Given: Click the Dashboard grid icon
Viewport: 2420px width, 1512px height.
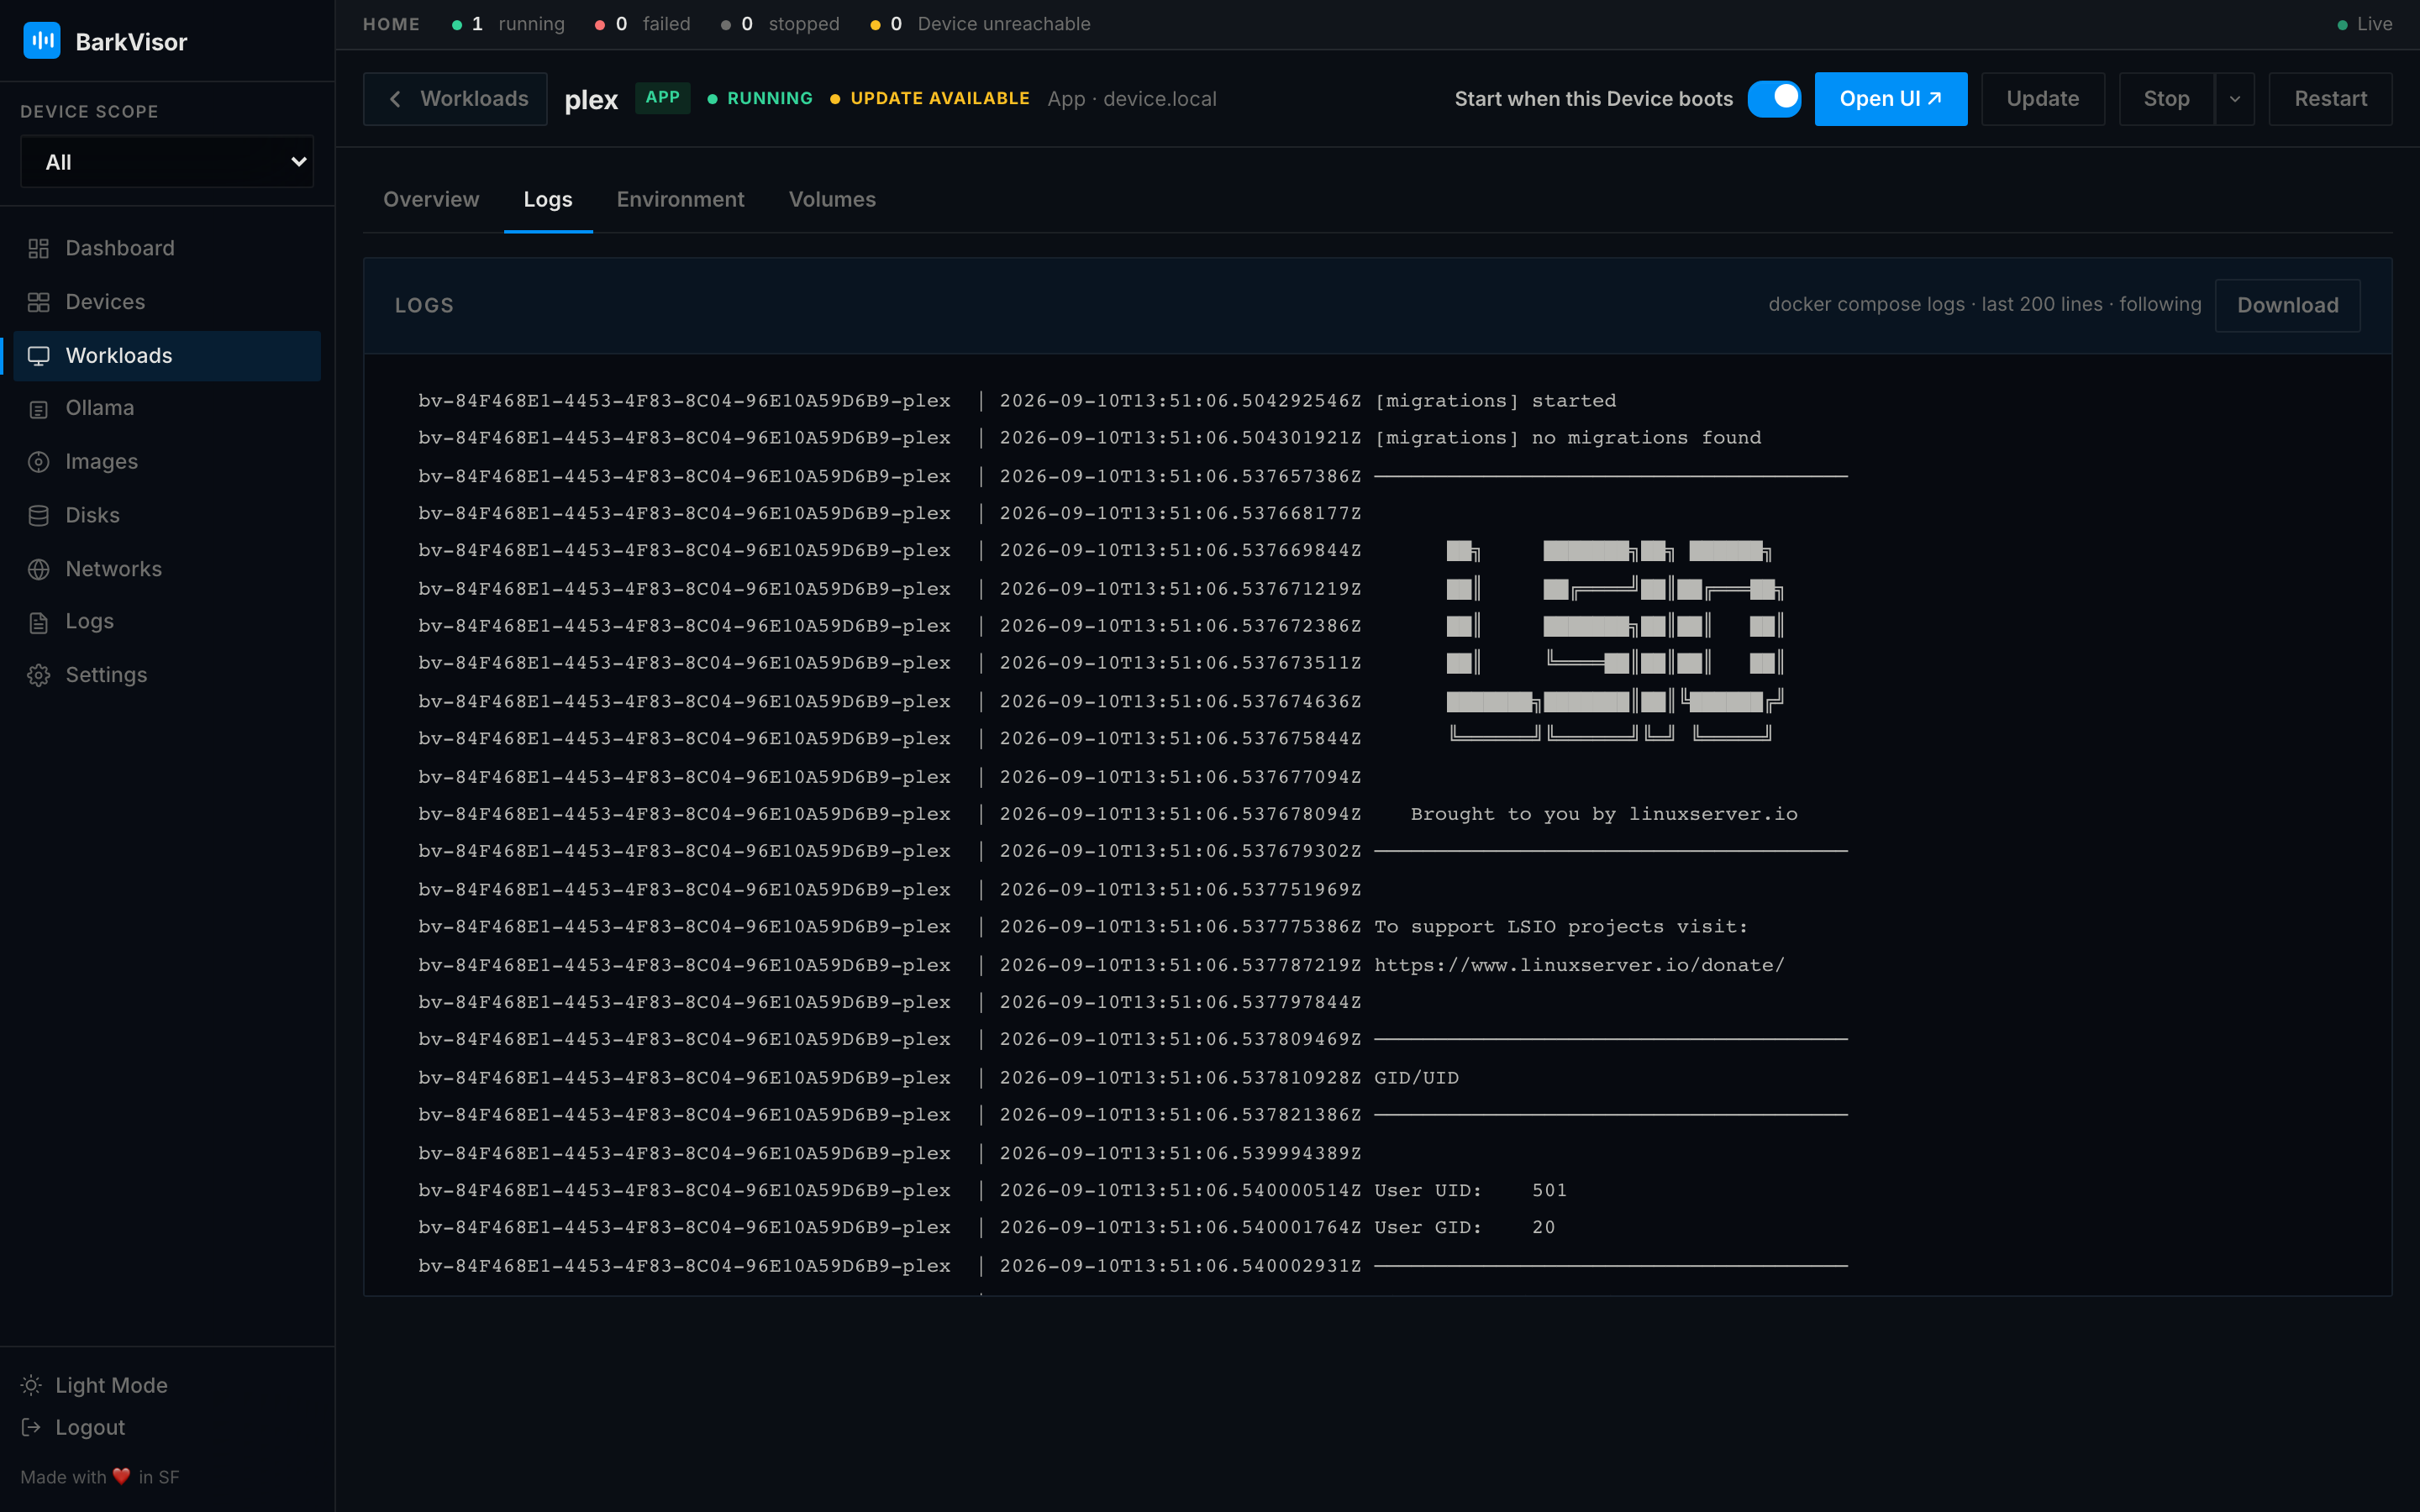Looking at the screenshot, I should (x=38, y=248).
